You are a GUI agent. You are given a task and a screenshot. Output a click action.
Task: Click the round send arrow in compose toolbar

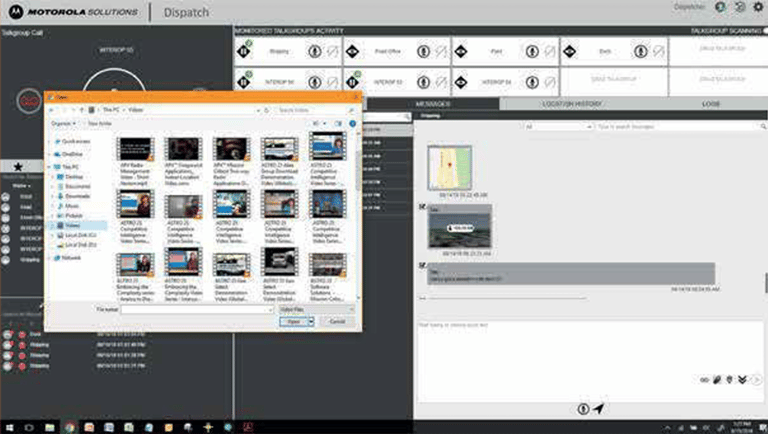[x=756, y=380]
